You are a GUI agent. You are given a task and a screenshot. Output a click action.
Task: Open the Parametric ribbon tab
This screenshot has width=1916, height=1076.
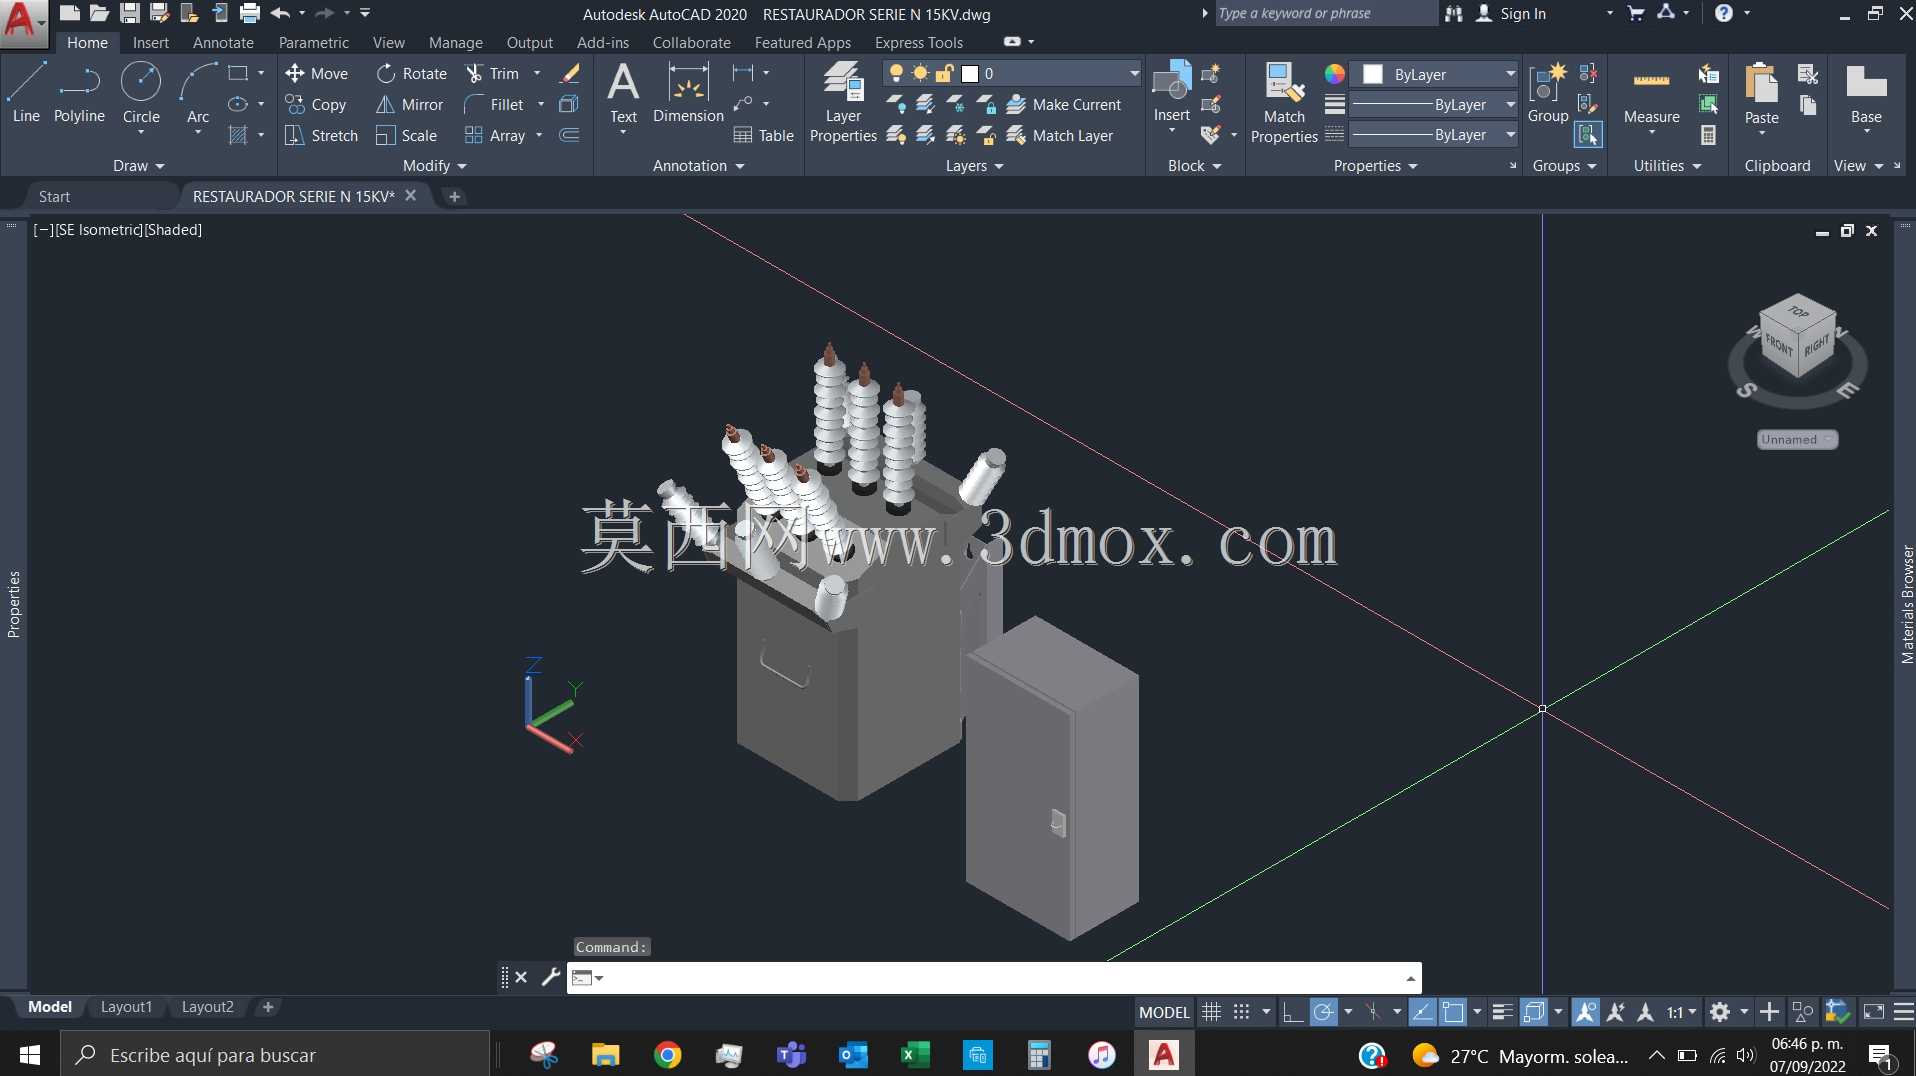(x=314, y=42)
